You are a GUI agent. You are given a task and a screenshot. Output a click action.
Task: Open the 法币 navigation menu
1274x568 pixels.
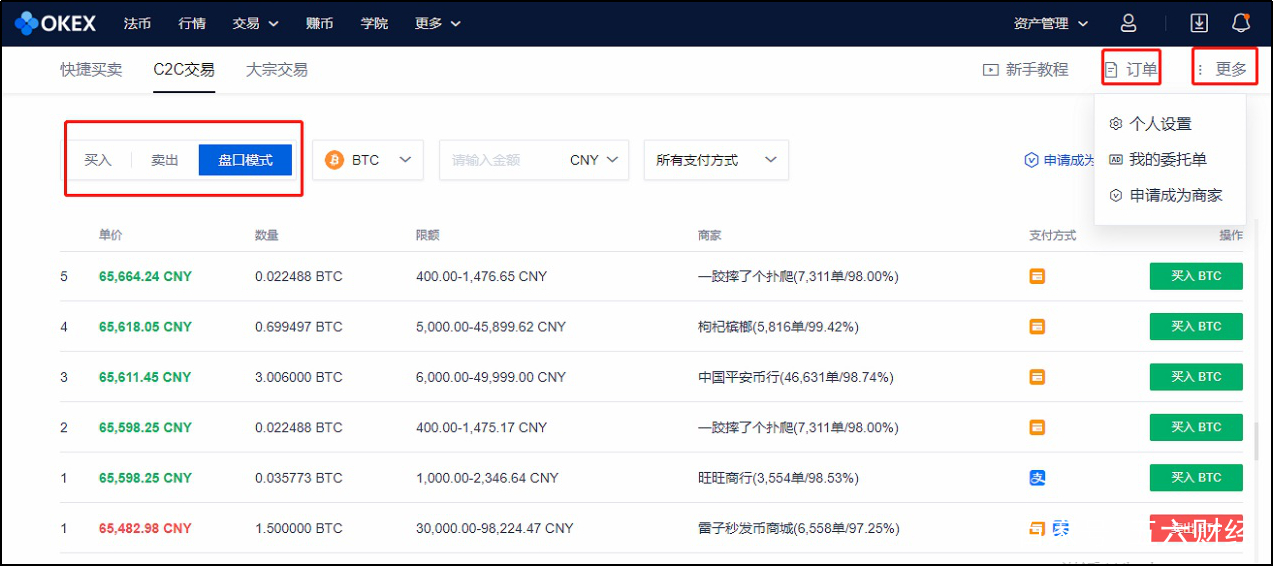pos(137,23)
